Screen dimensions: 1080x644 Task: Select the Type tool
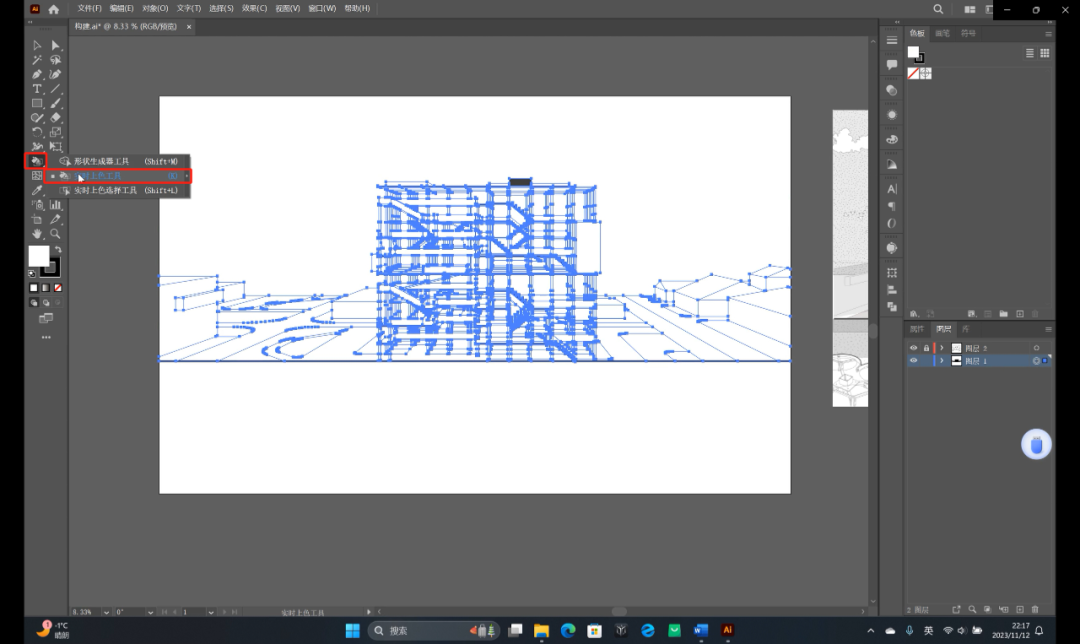coord(37,89)
